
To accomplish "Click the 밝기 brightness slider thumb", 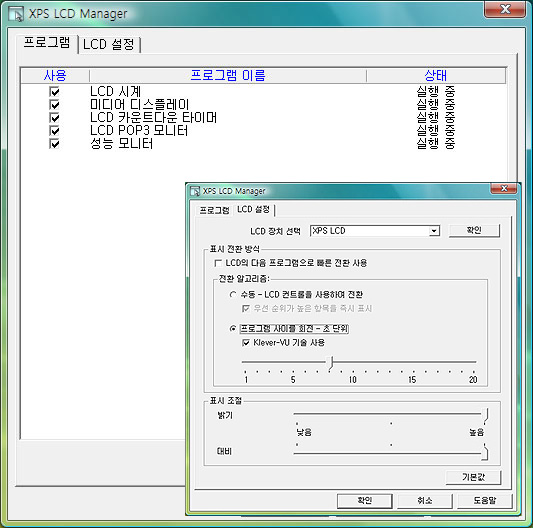I will pyautogui.click(x=485, y=416).
